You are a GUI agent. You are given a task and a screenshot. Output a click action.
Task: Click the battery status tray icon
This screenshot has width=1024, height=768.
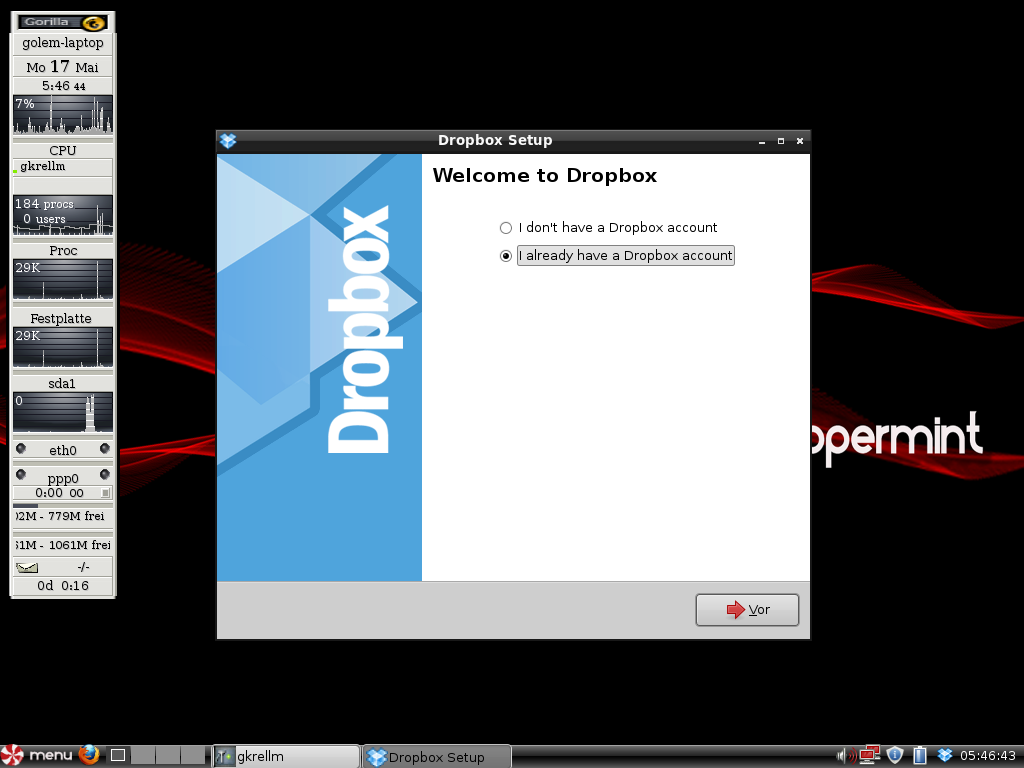pyautogui.click(x=919, y=754)
